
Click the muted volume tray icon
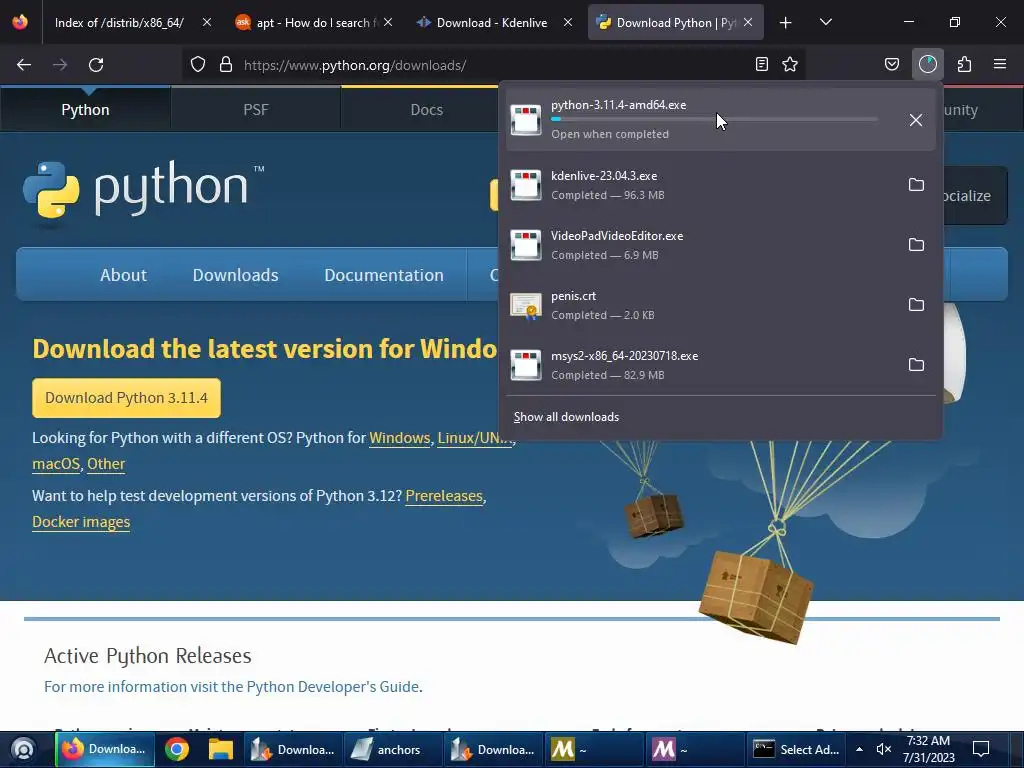click(x=884, y=749)
